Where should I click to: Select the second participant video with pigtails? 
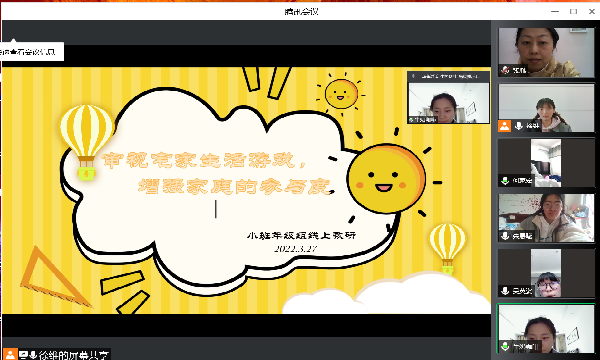point(546,108)
